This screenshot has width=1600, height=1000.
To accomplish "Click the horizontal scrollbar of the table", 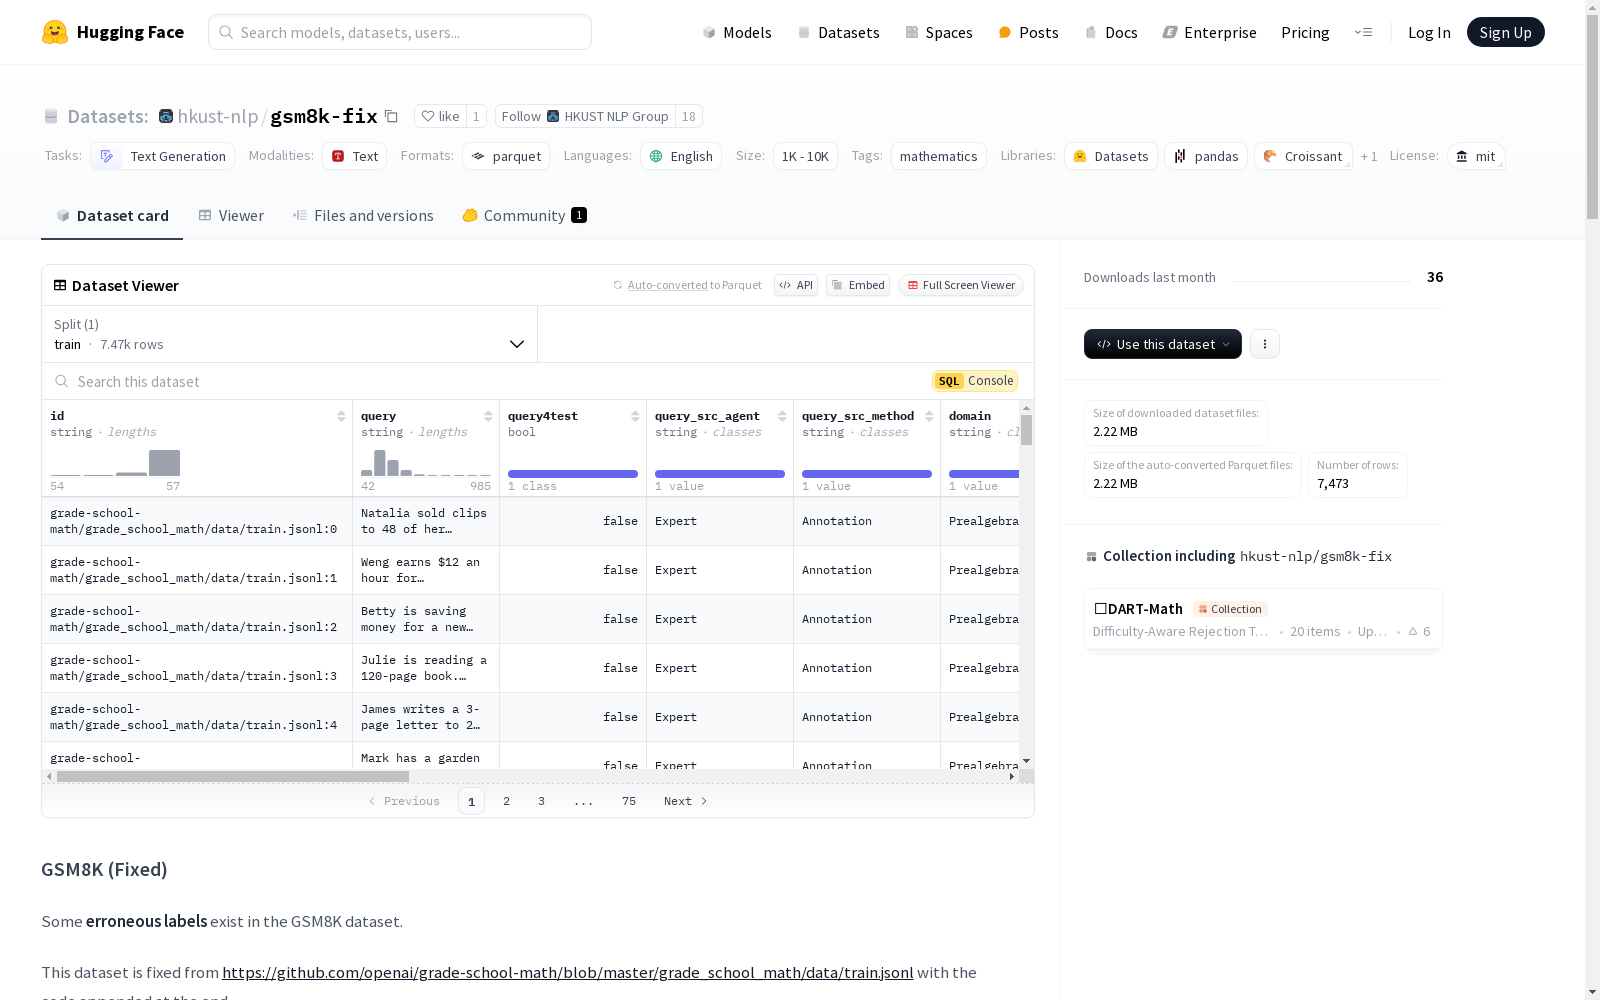I will [x=232, y=776].
